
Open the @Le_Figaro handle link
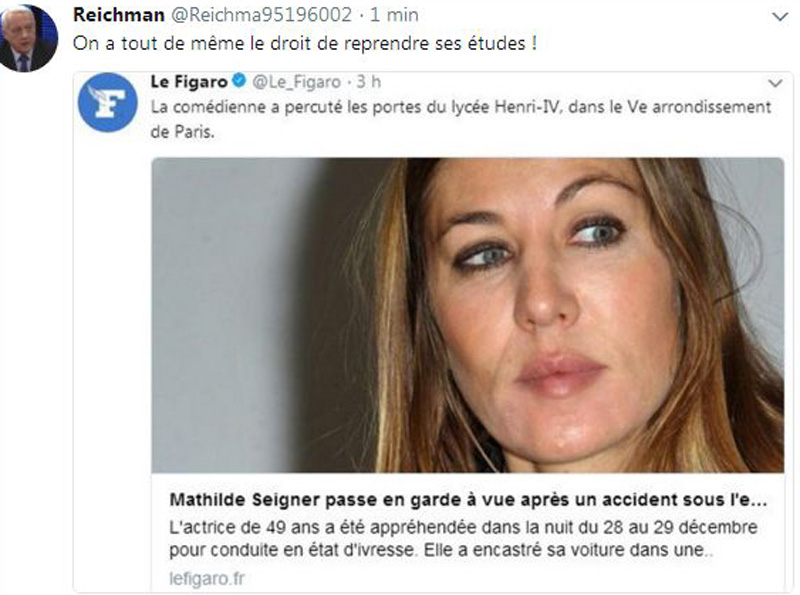[x=296, y=82]
